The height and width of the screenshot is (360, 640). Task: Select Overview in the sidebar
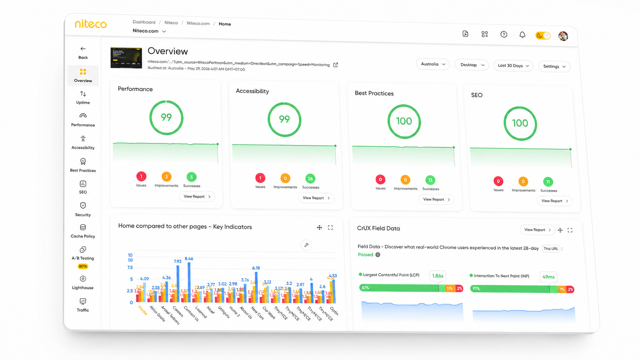[x=83, y=76]
